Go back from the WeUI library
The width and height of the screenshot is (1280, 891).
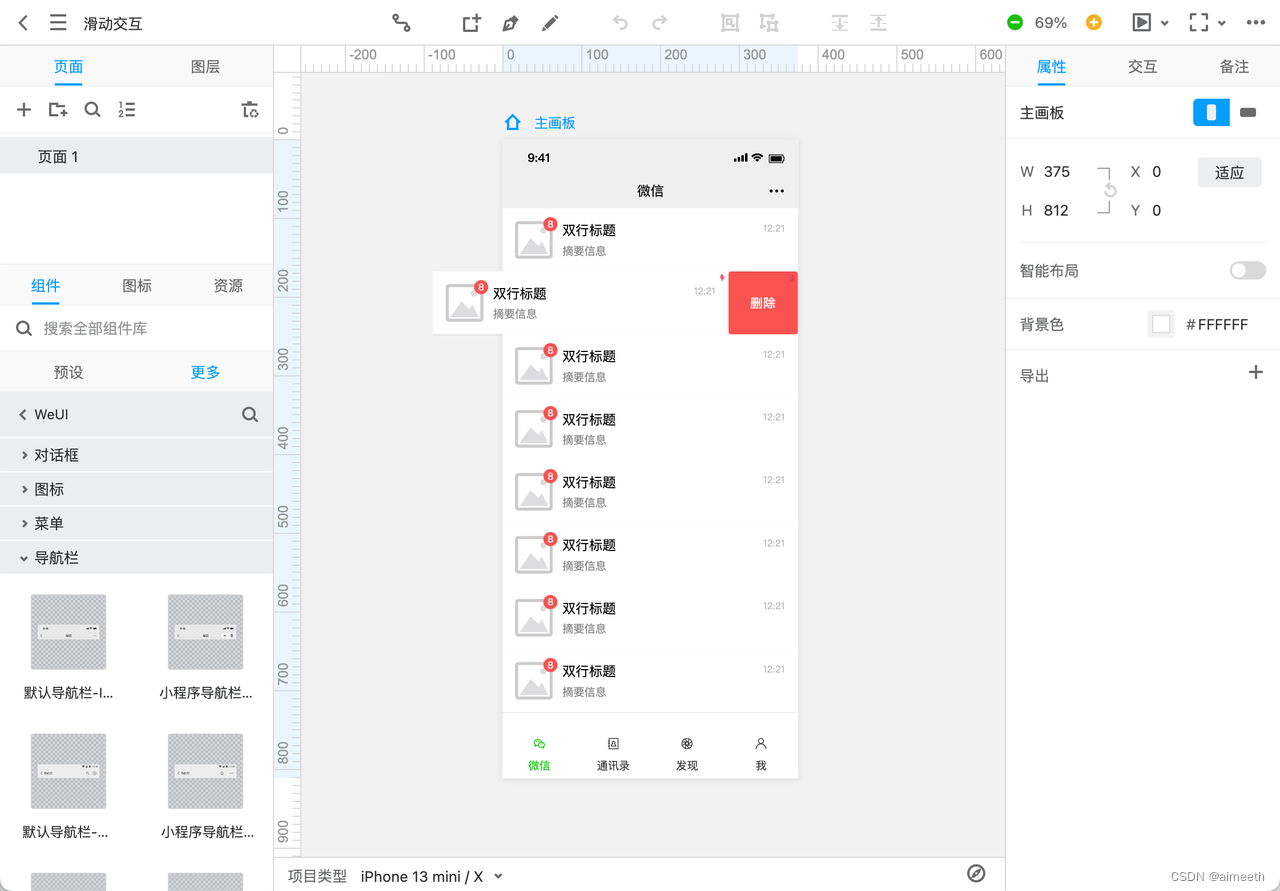tap(23, 414)
